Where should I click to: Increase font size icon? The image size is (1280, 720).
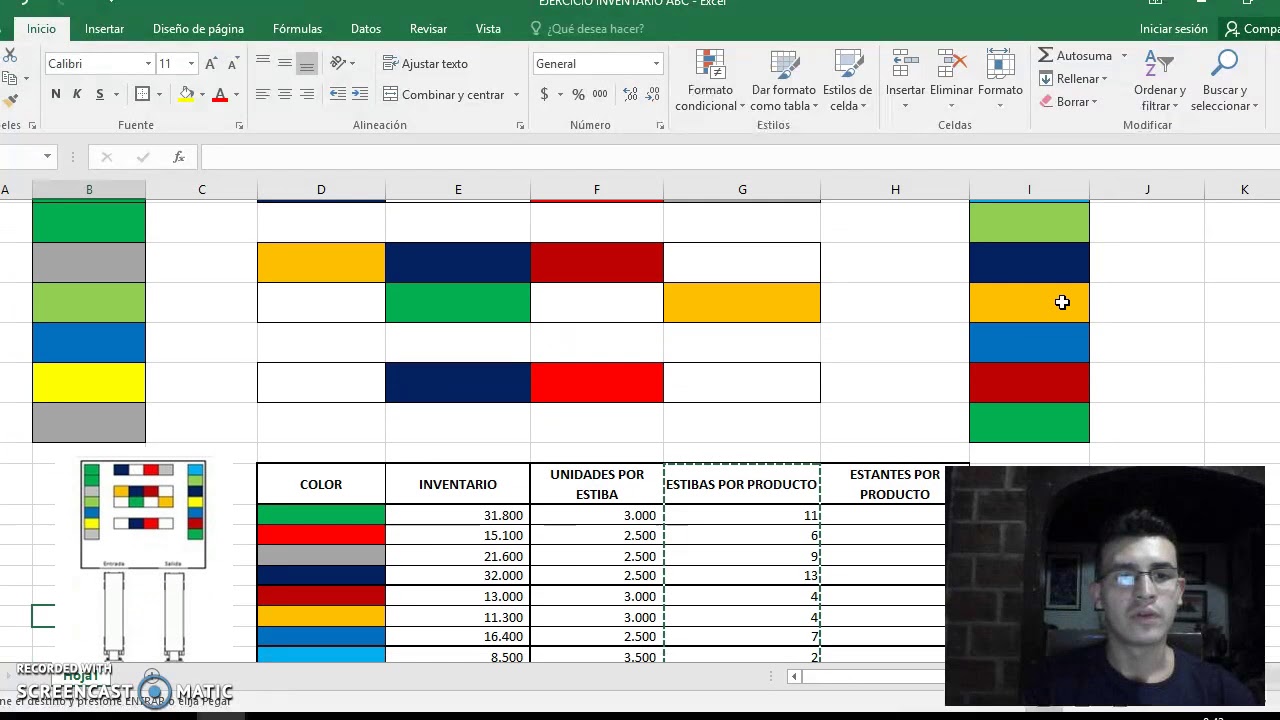pos(211,63)
